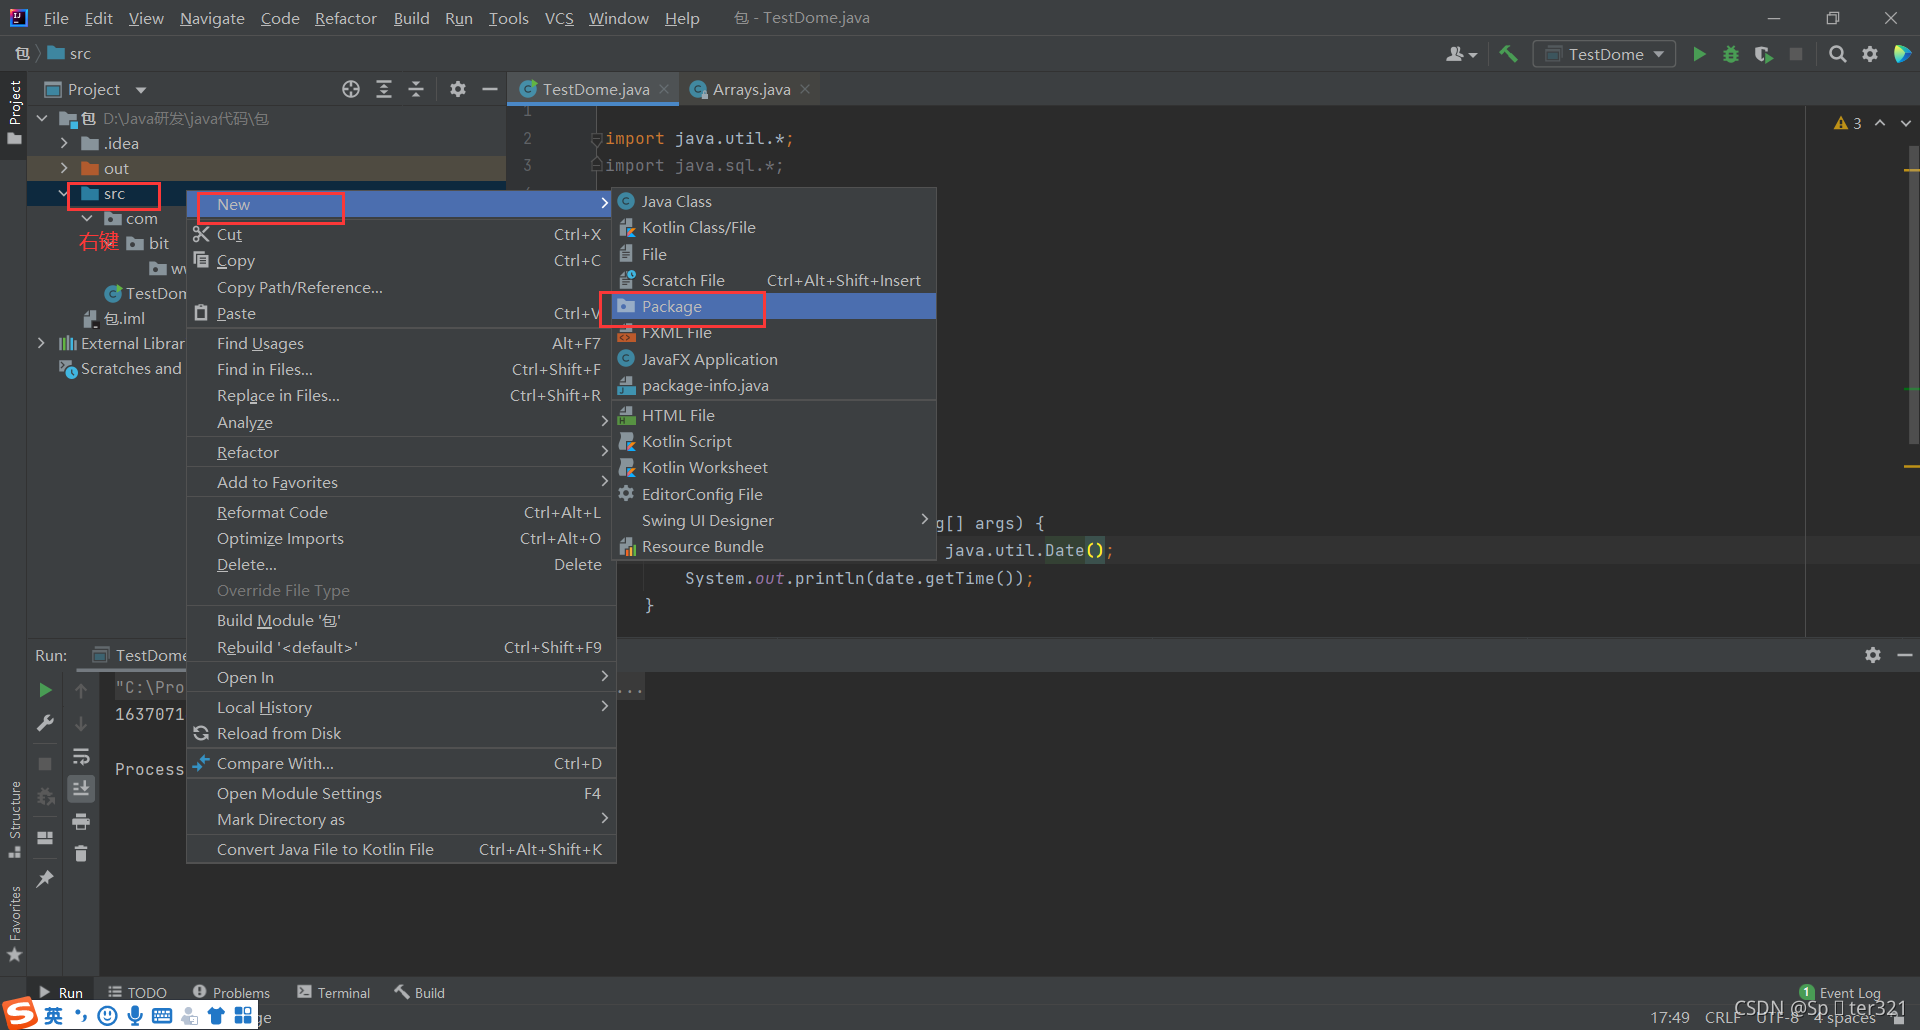The height and width of the screenshot is (1030, 1920).
Task: Click print icon in Run console
Action: click(81, 821)
